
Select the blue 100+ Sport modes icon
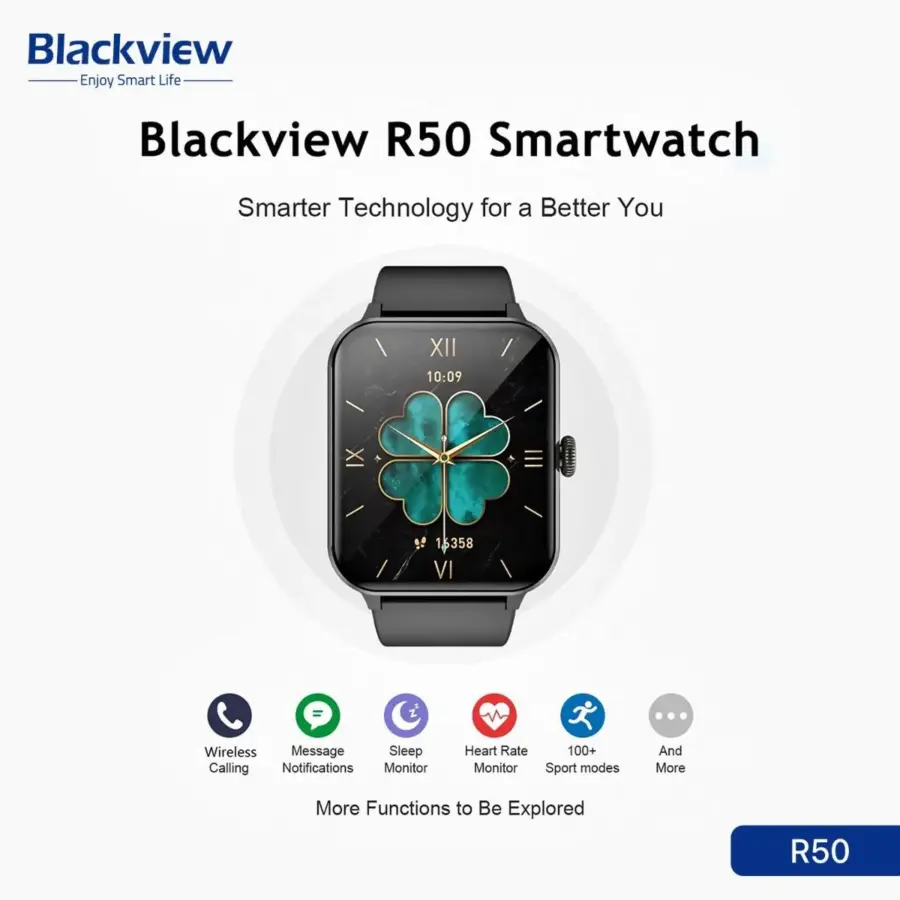583,715
